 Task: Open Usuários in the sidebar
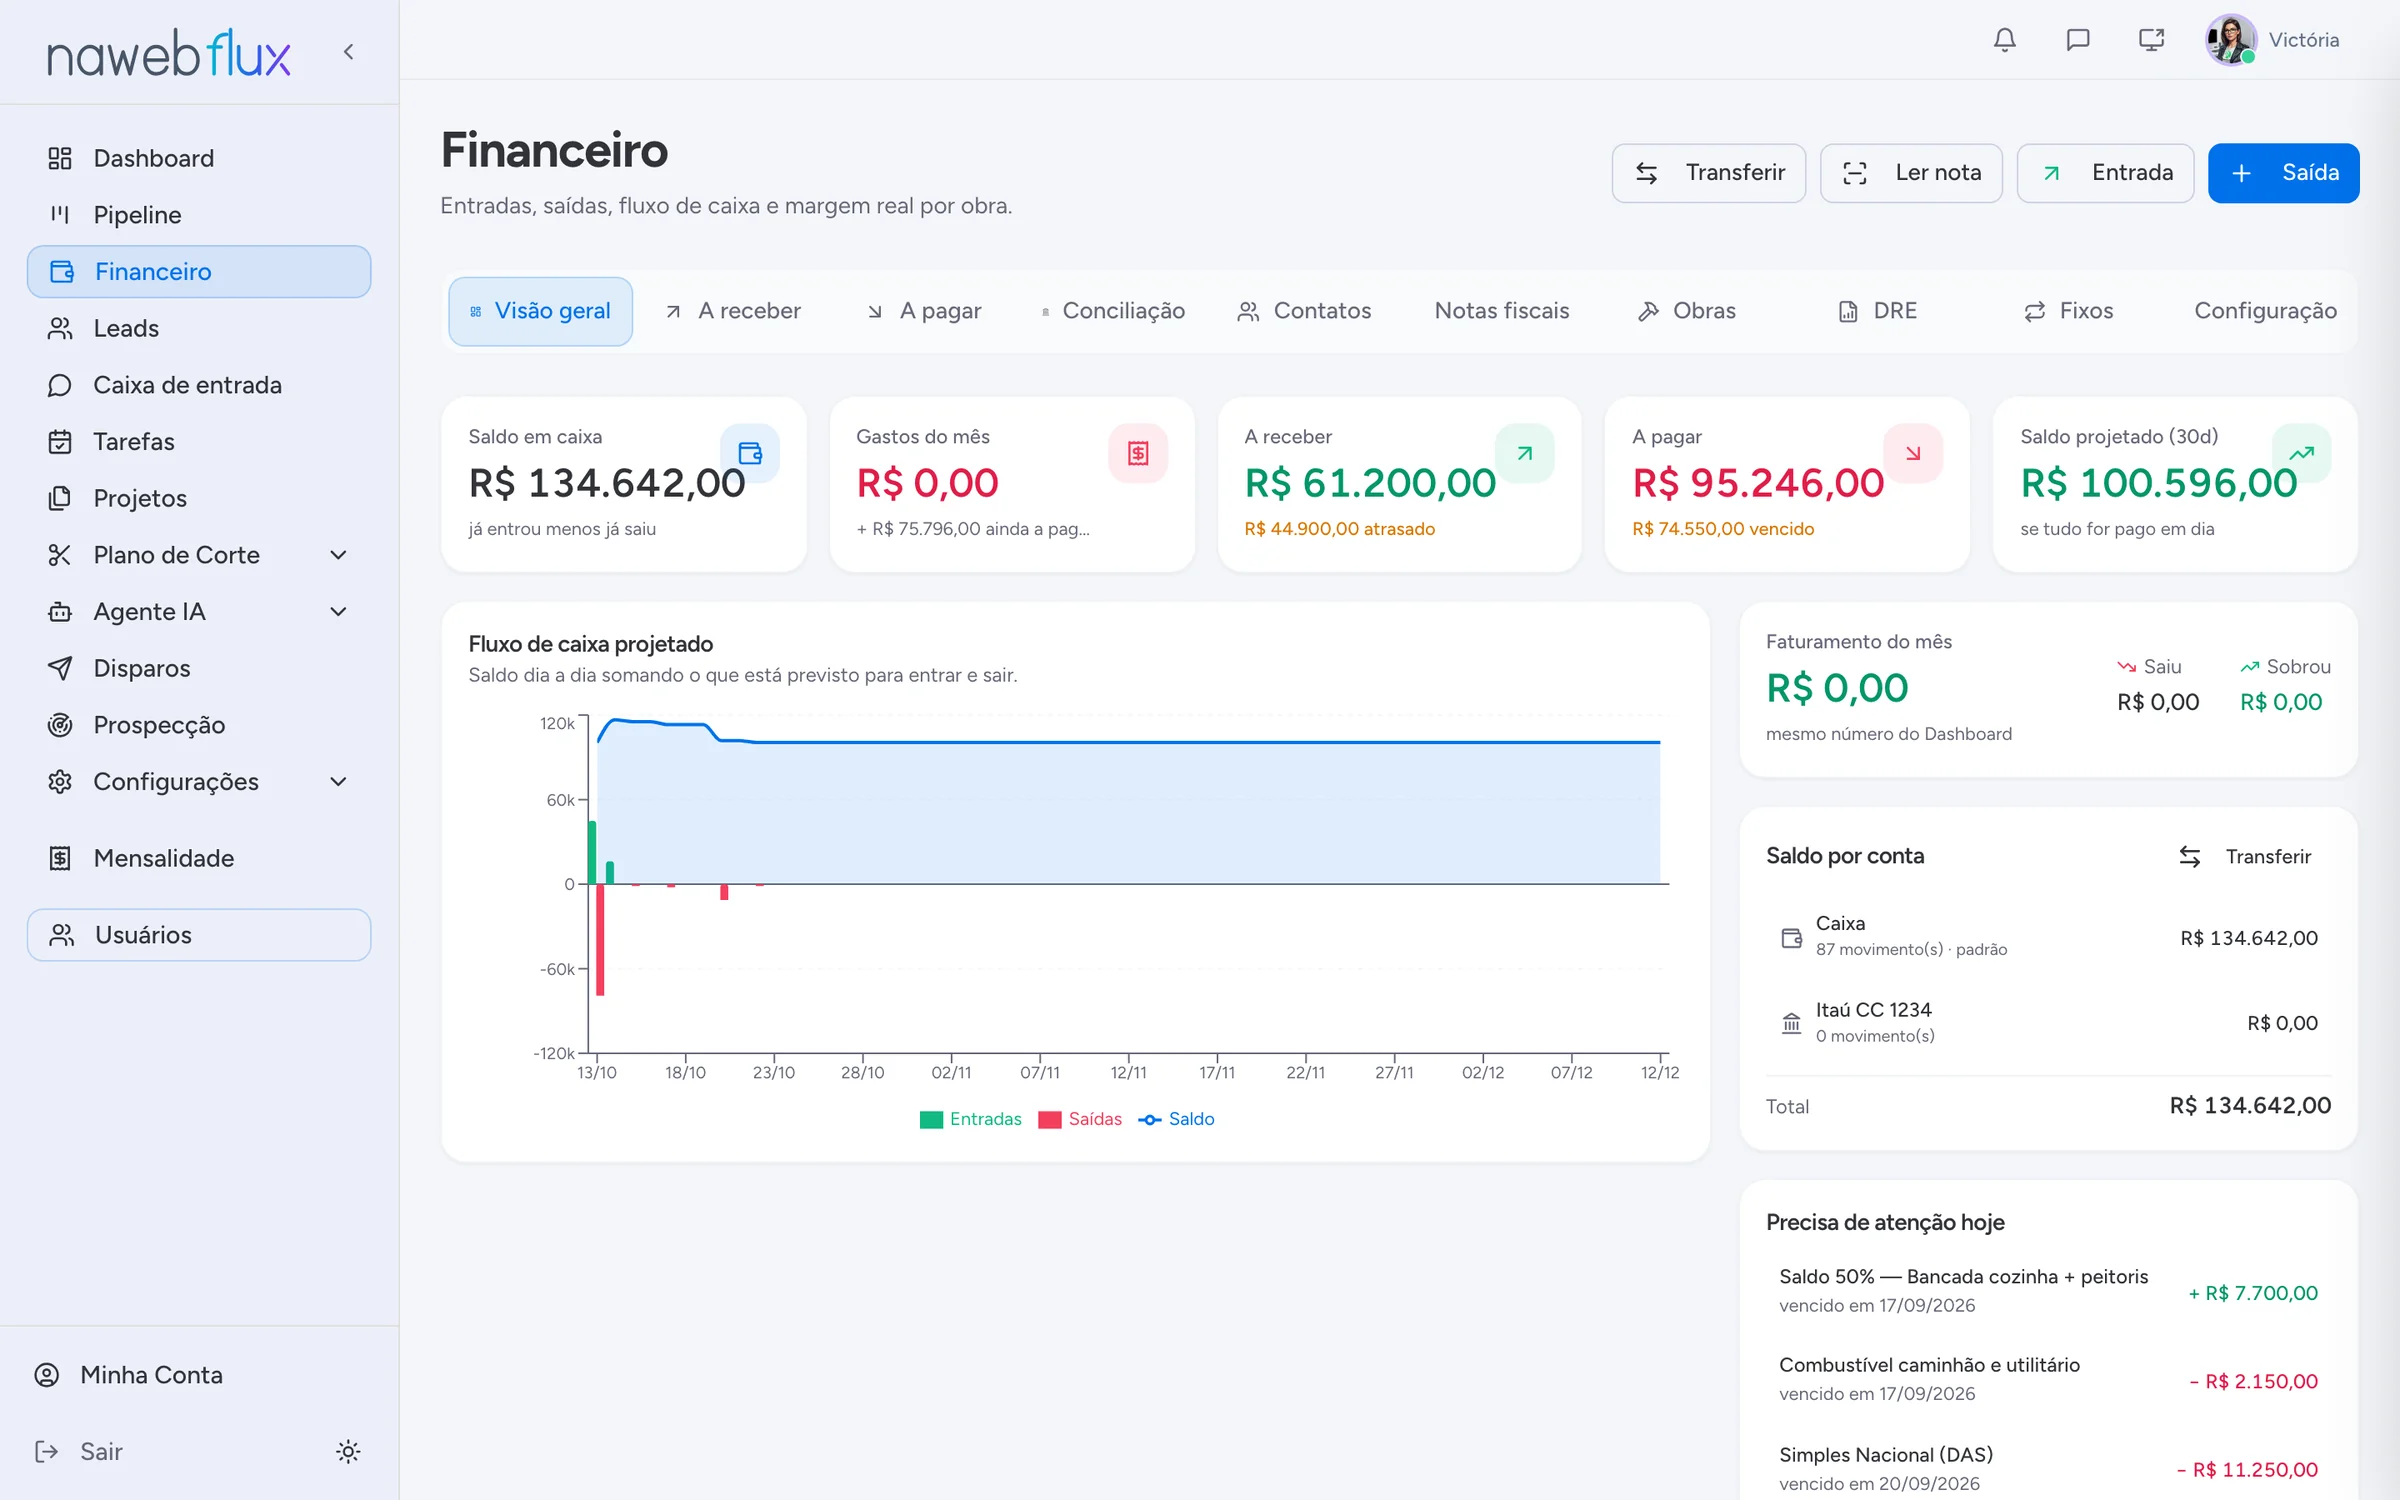tap(199, 935)
